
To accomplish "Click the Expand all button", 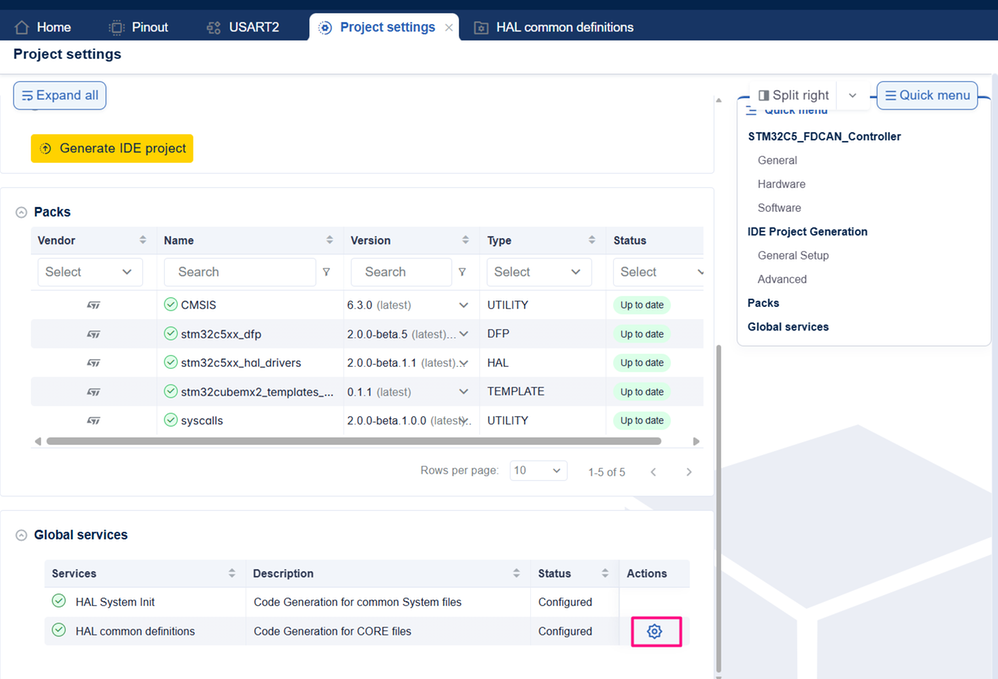I will (60, 95).
